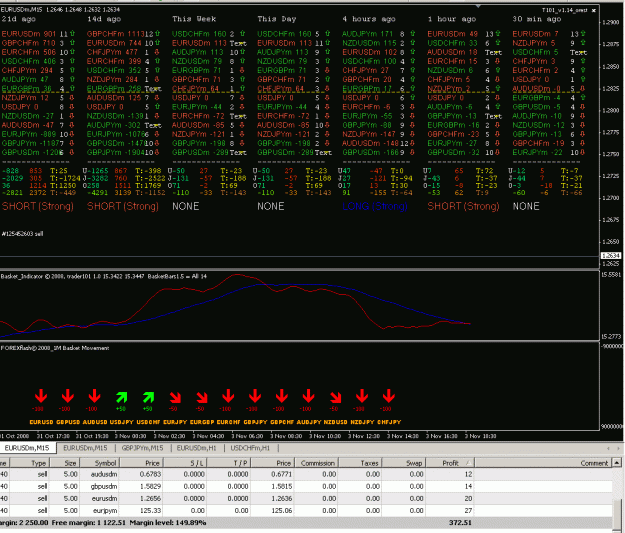
Task: Click the red down arrow above AUDUSD
Action: pos(94,396)
